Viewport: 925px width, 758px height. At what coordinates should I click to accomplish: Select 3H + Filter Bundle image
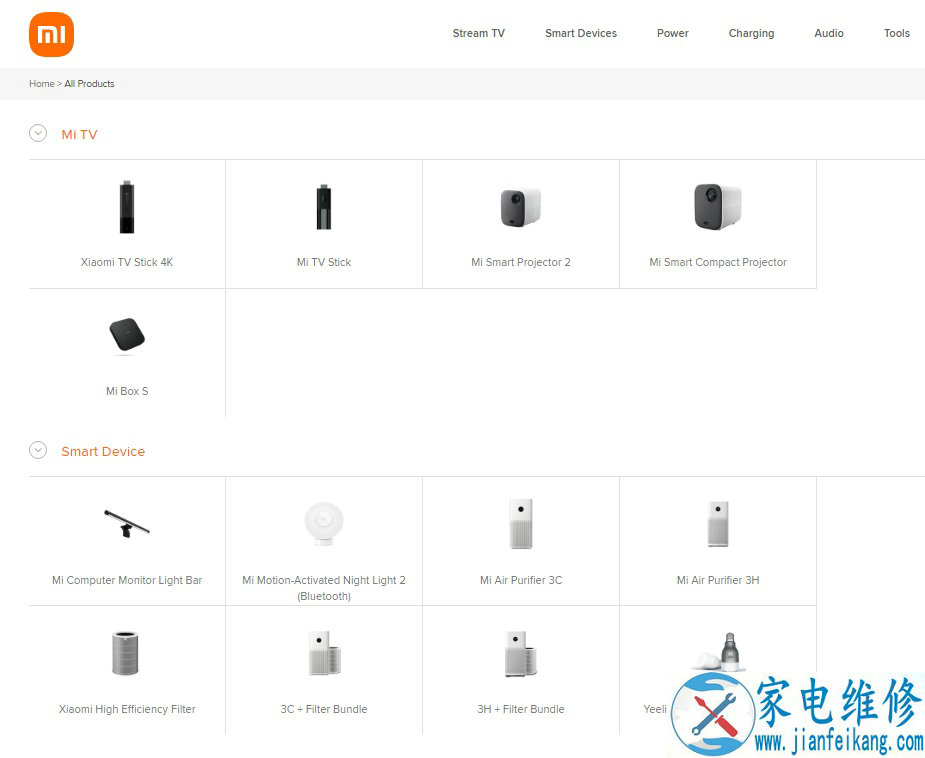pyautogui.click(x=521, y=653)
